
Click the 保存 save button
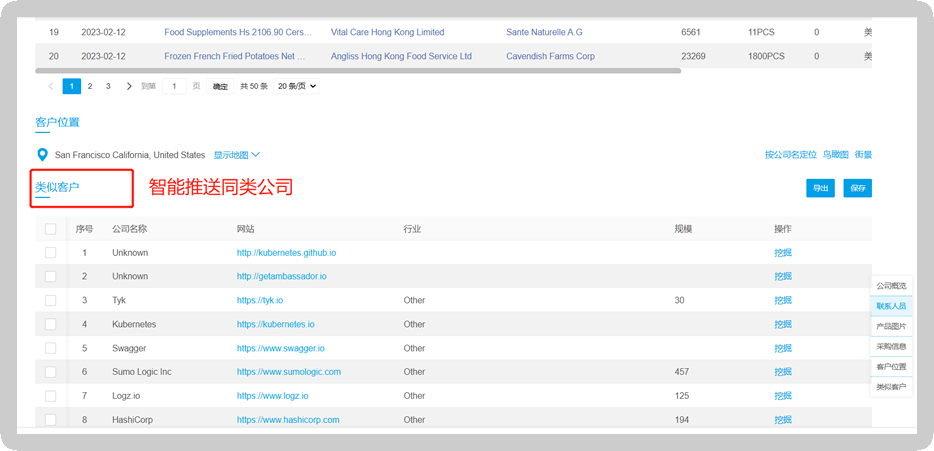857,188
